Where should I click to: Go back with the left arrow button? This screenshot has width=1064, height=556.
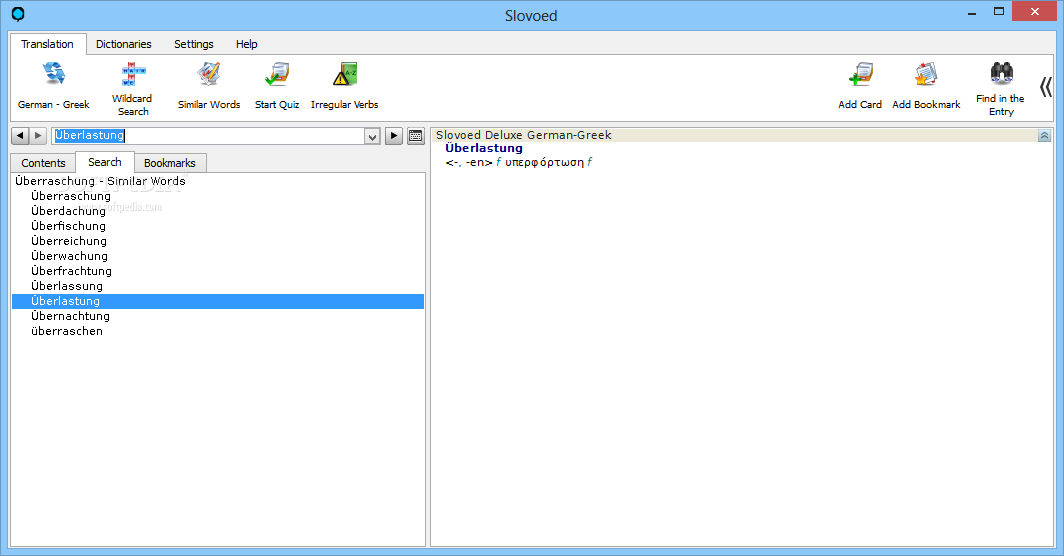pyautogui.click(x=20, y=136)
